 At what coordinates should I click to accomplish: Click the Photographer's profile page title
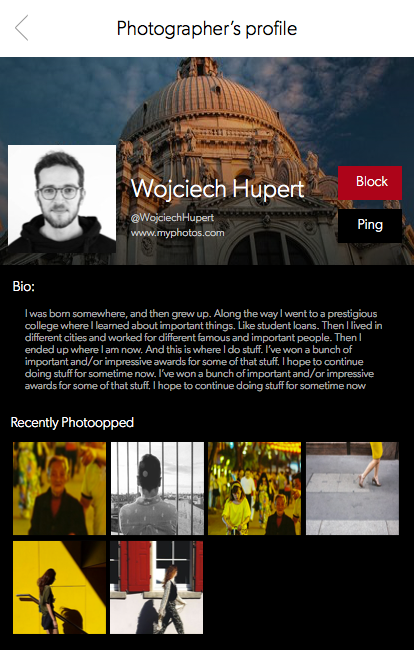pos(207,29)
